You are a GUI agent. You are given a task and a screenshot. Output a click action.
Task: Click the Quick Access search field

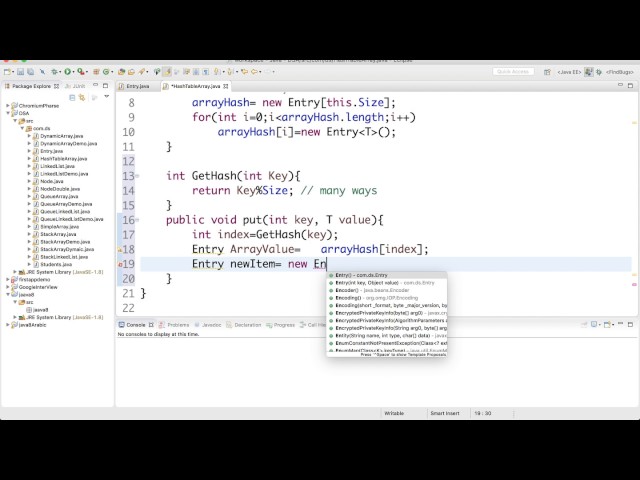[513, 72]
